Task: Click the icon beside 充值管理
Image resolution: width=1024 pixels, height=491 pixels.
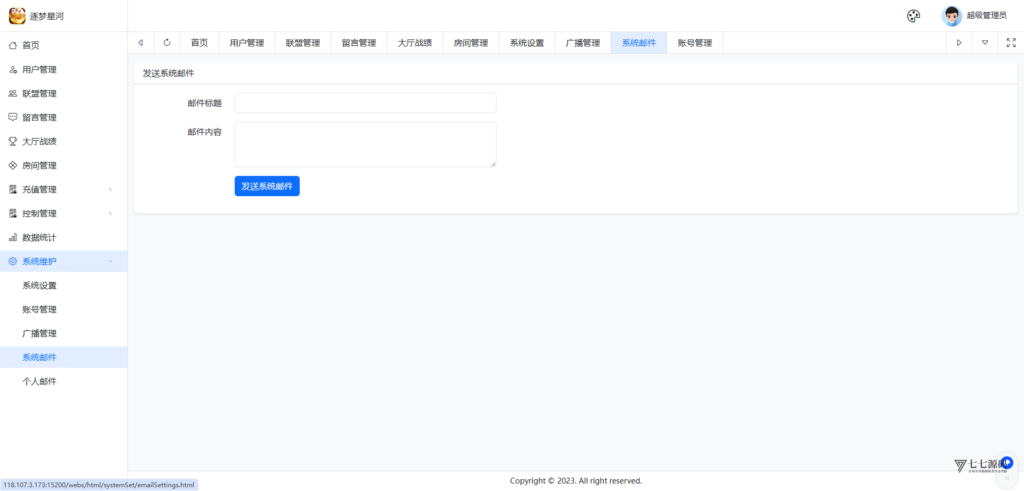Action: pyautogui.click(x=12, y=189)
